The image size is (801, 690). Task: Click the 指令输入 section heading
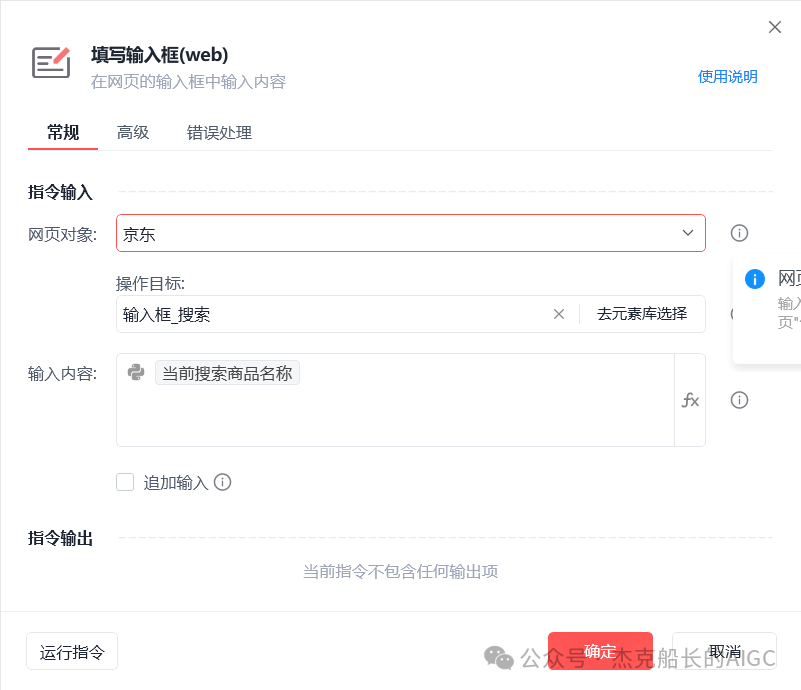tap(60, 192)
